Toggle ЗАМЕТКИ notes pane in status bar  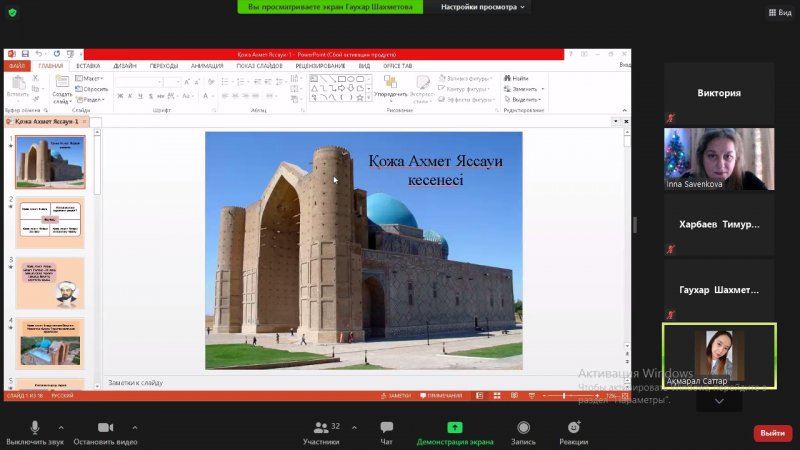[395, 396]
